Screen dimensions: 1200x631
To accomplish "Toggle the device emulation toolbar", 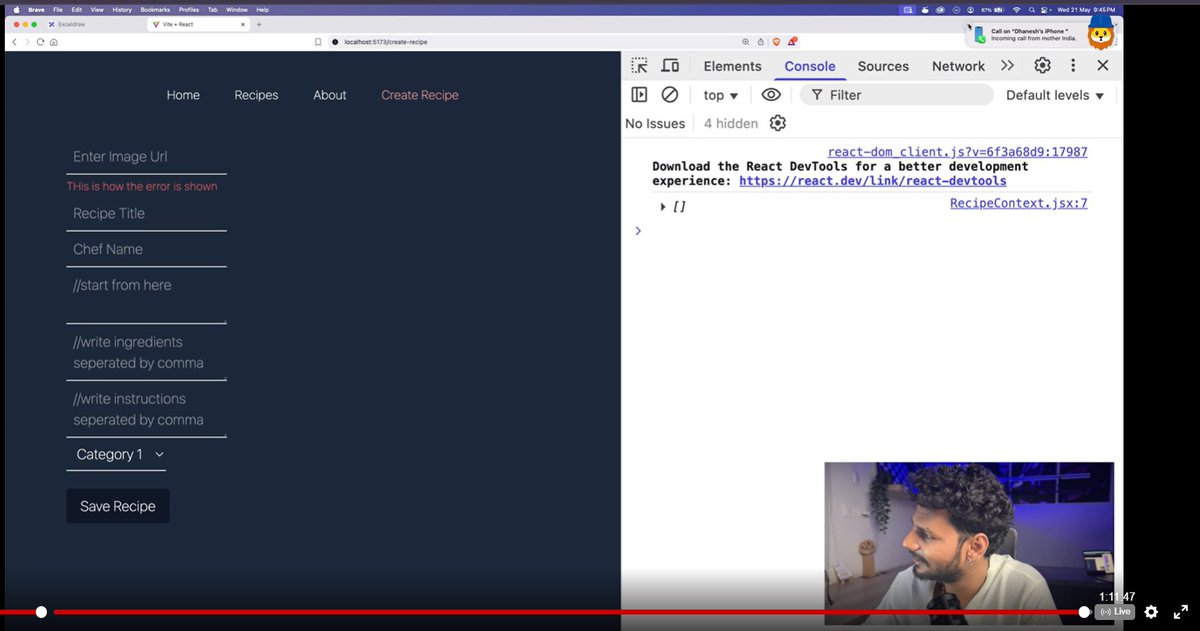I will click(x=670, y=65).
